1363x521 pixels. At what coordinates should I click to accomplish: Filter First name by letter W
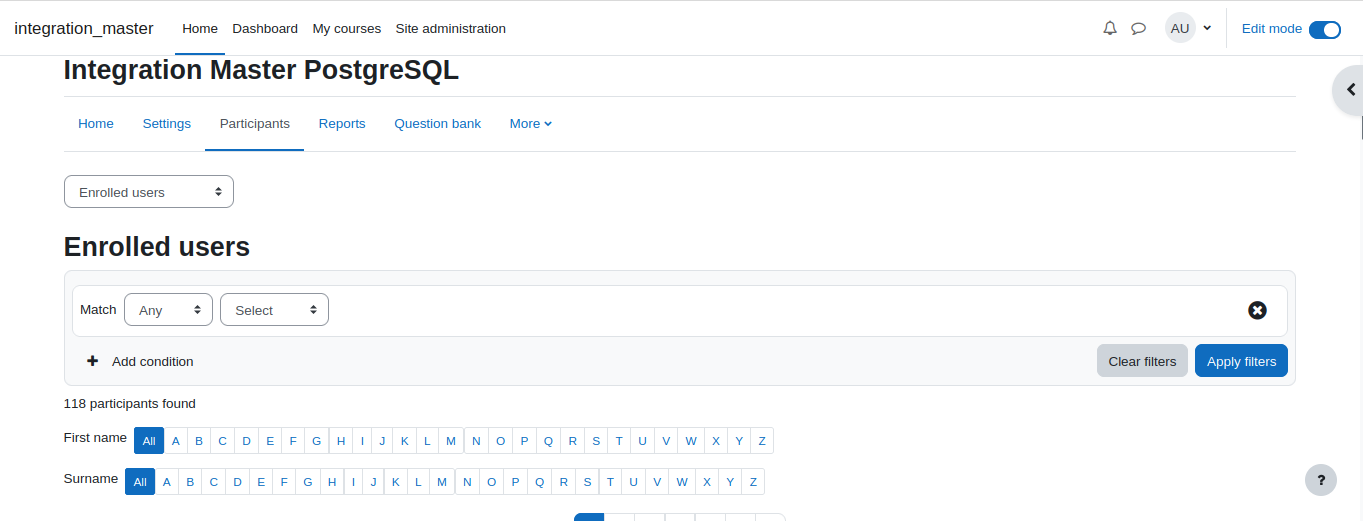pyautogui.click(x=691, y=441)
